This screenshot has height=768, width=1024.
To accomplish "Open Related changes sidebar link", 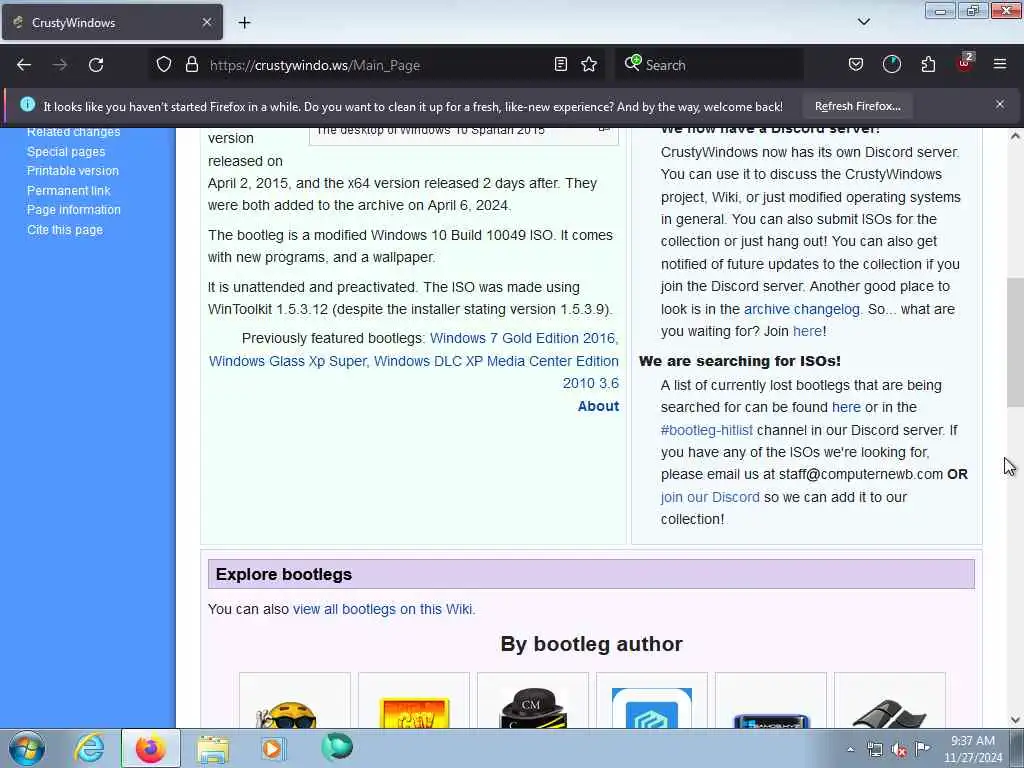I will point(74,132).
